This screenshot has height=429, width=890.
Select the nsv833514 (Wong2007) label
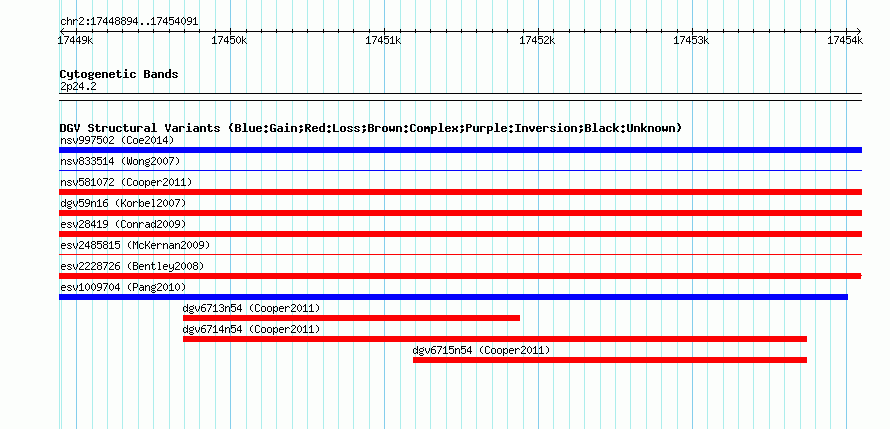tap(120, 161)
